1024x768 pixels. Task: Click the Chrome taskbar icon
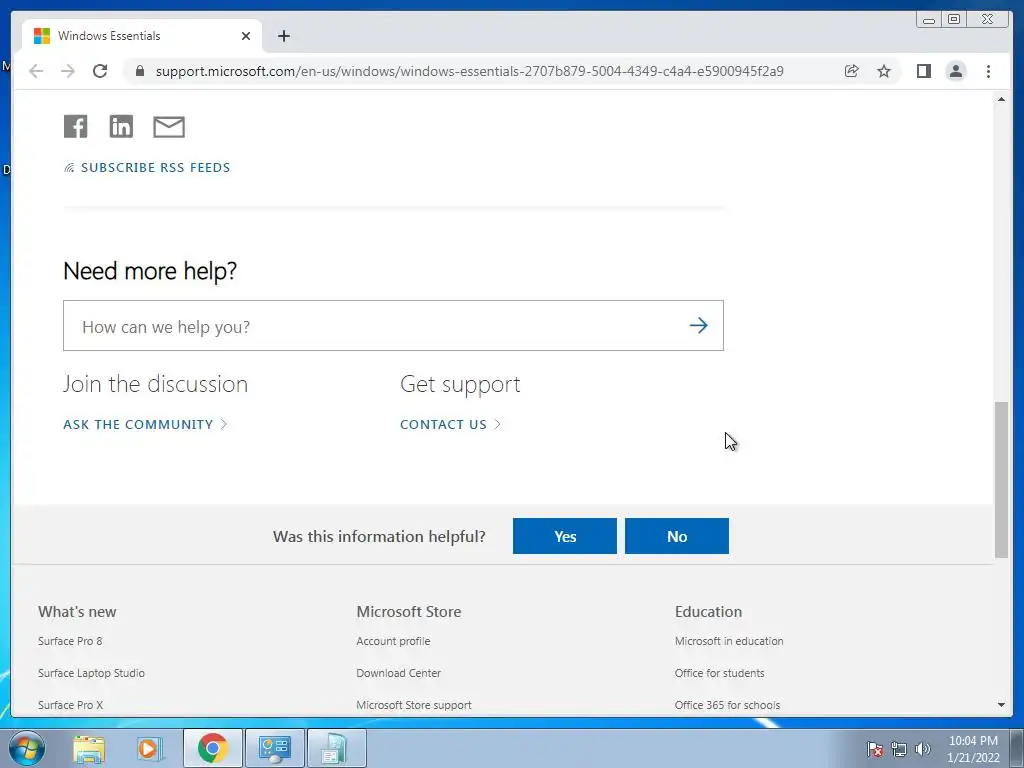pos(212,748)
